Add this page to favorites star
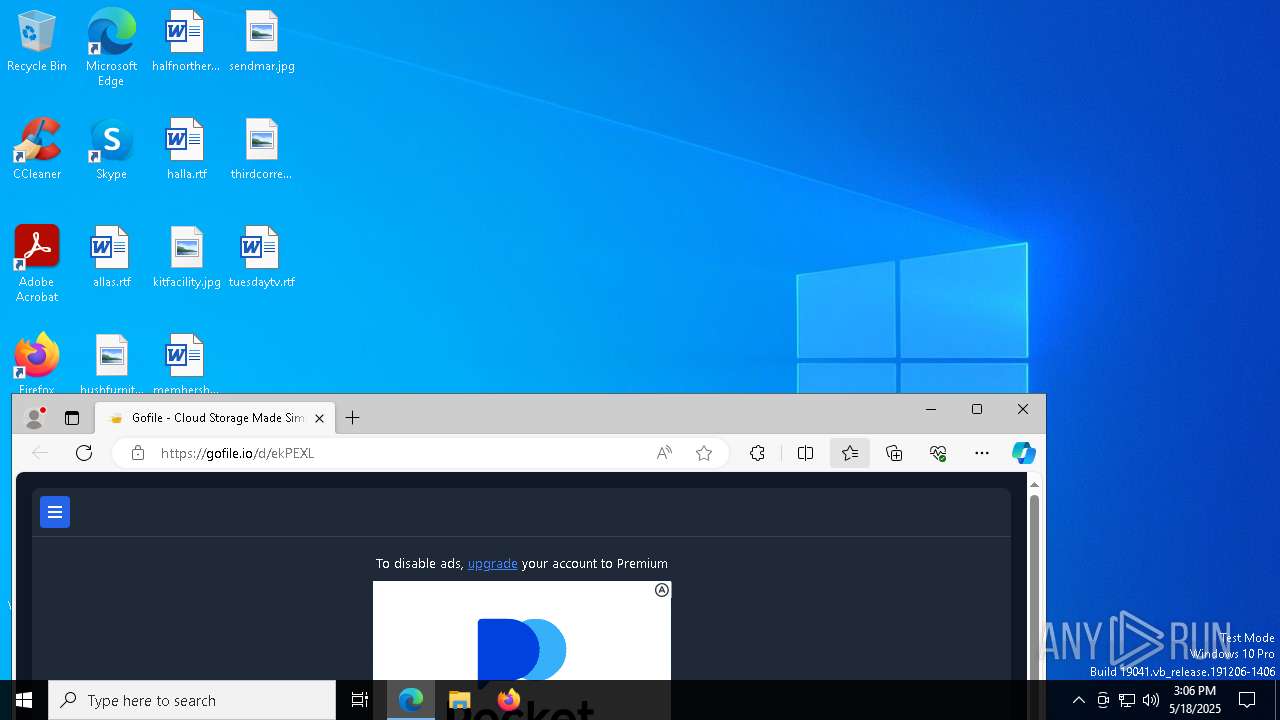Viewport: 1280px width, 720px height. pos(704,453)
